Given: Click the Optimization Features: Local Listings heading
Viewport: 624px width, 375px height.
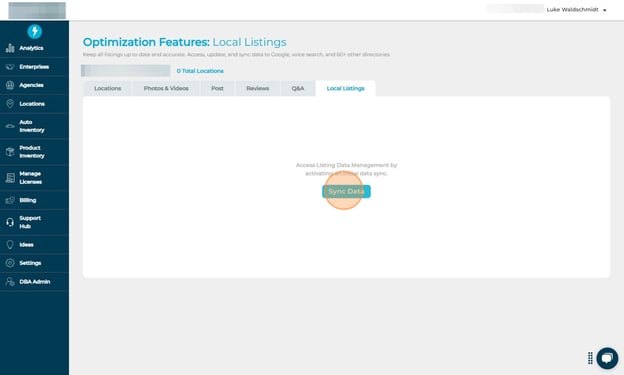Looking at the screenshot, I should click(185, 42).
